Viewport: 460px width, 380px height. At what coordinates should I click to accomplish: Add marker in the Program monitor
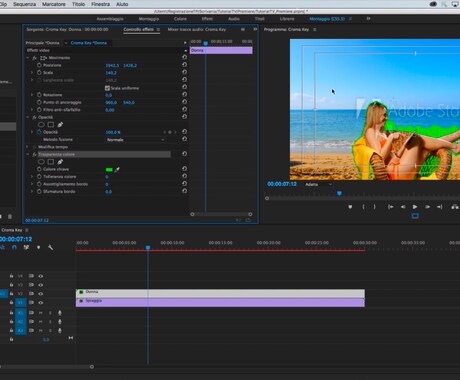(x=350, y=207)
